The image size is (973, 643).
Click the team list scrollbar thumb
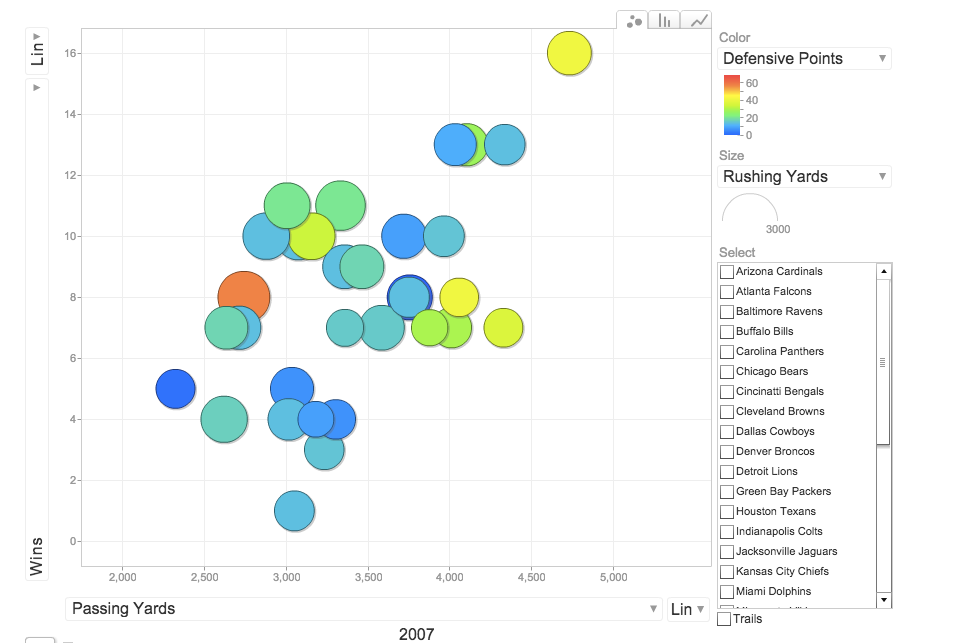[x=883, y=362]
